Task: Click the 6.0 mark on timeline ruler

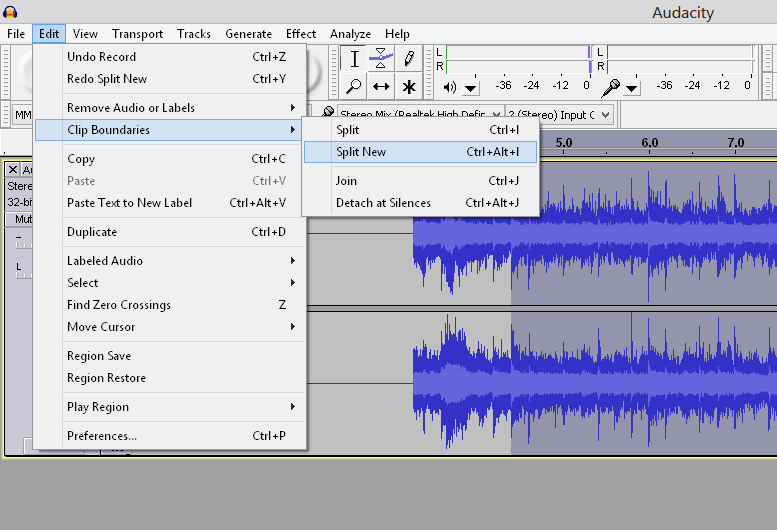Action: click(x=650, y=143)
